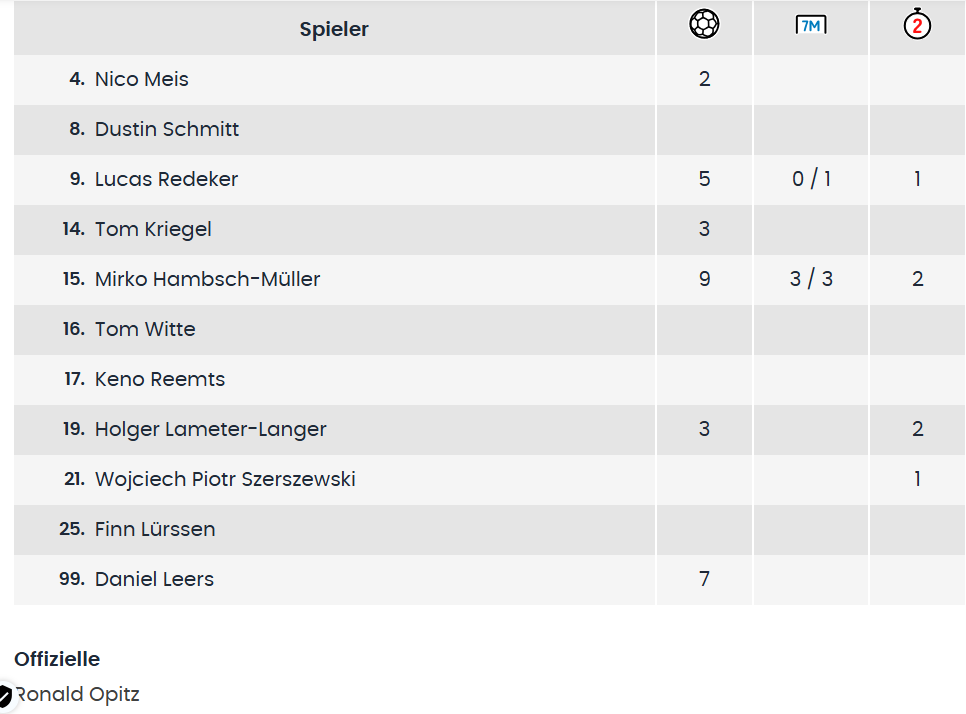Image resolution: width=966 pixels, height=714 pixels.
Task: Click Lucas Redeker's 0 / 1 penalty value
Action: (x=811, y=179)
